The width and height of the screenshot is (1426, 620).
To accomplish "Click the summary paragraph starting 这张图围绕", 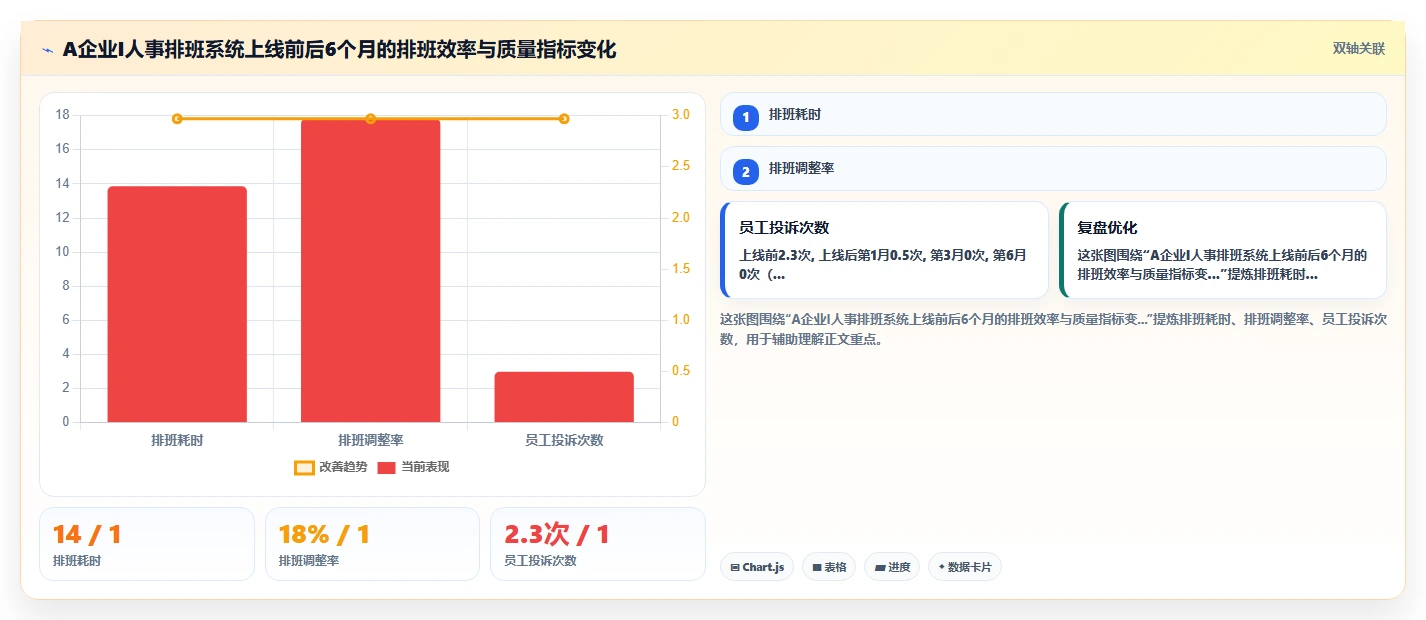I will pos(1053,329).
